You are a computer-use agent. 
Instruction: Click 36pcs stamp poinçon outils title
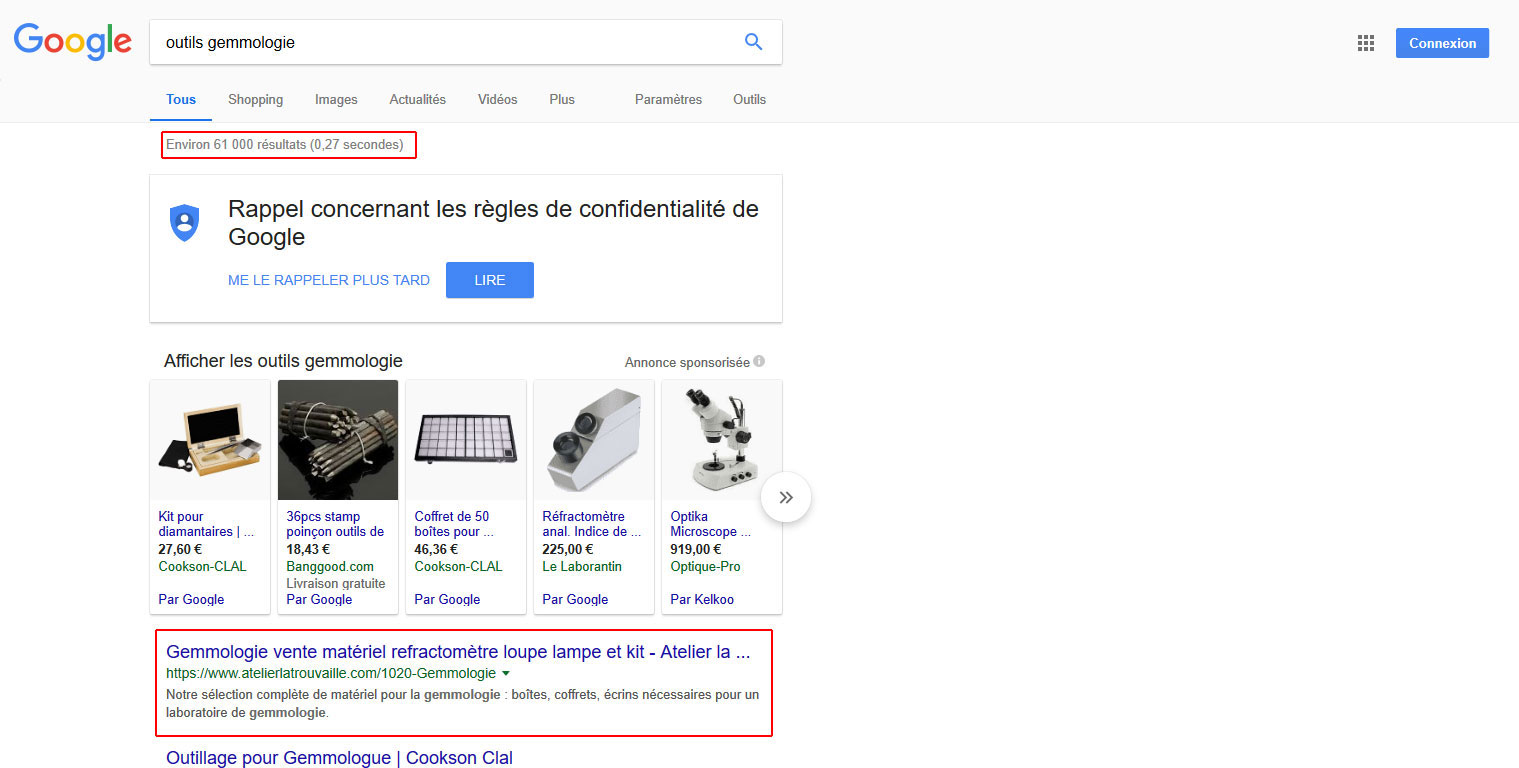tap(335, 524)
